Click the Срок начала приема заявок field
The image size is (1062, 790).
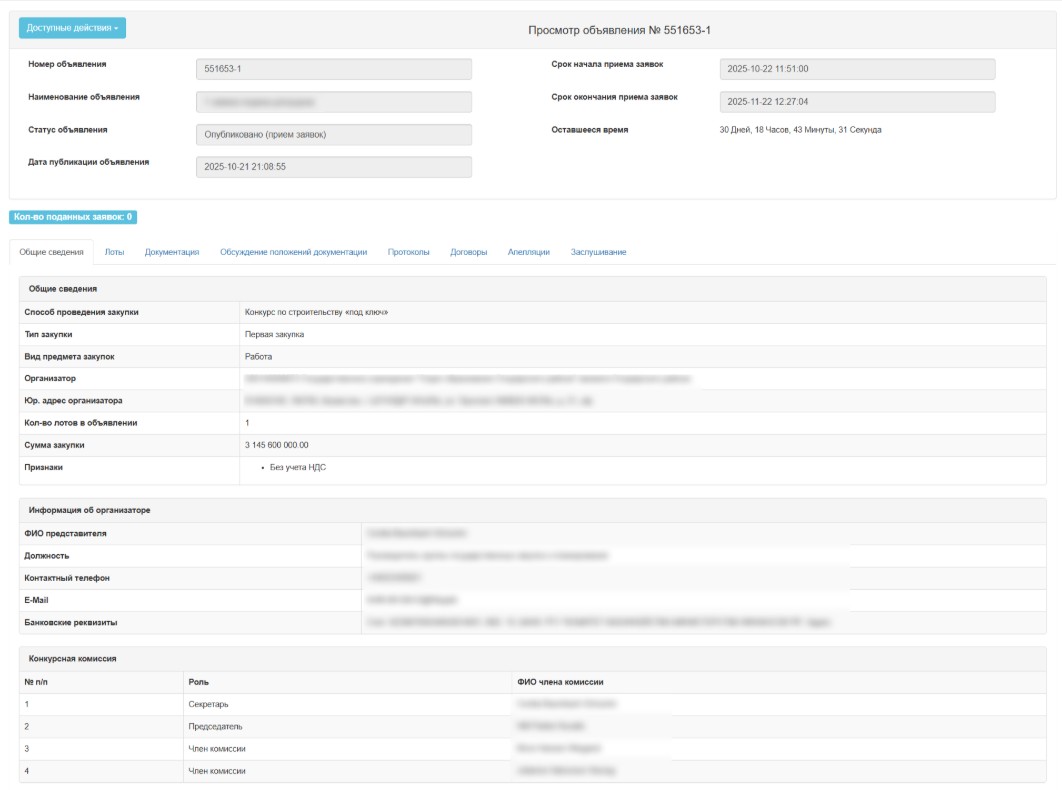click(856, 69)
